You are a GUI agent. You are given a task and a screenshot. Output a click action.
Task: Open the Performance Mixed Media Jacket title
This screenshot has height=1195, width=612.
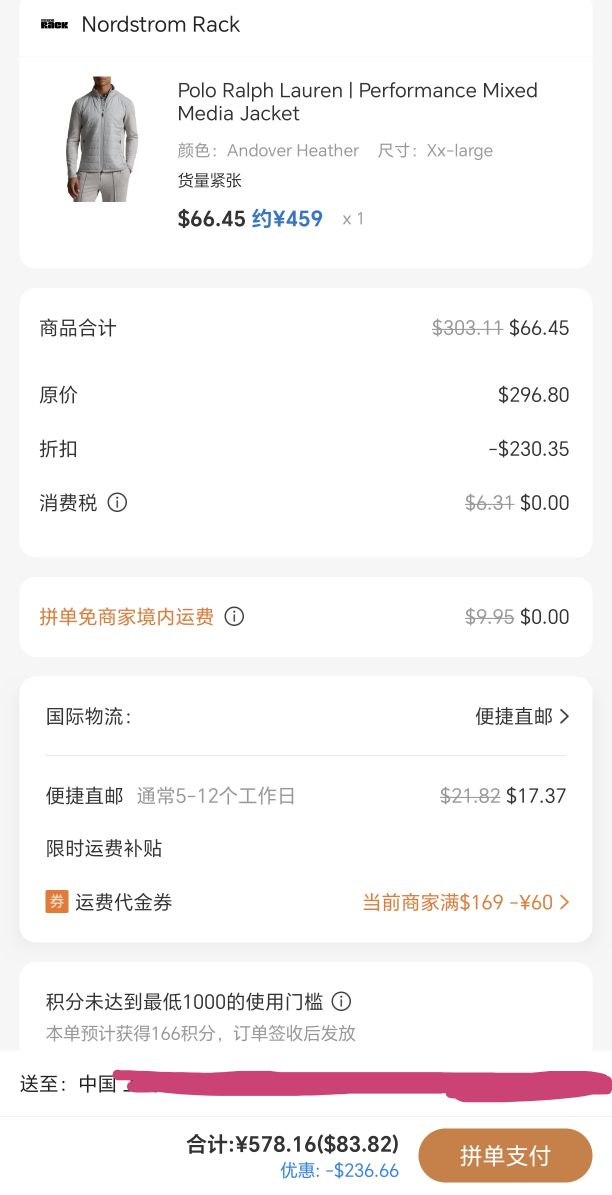pos(357,102)
